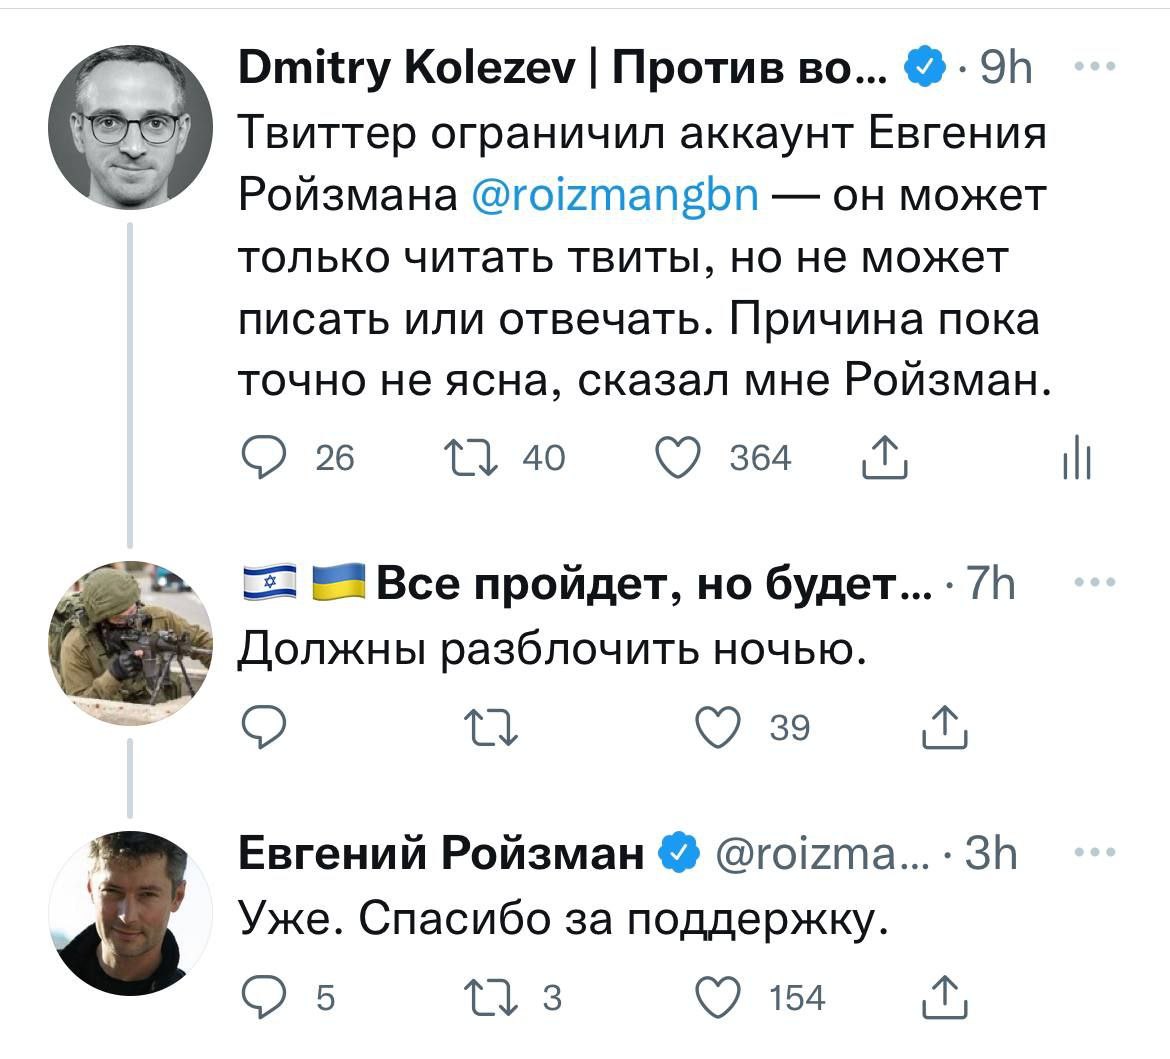Share the 'Должны разблочить ночью' tweet
Image resolution: width=1170 pixels, height=1059 pixels.
[944, 728]
